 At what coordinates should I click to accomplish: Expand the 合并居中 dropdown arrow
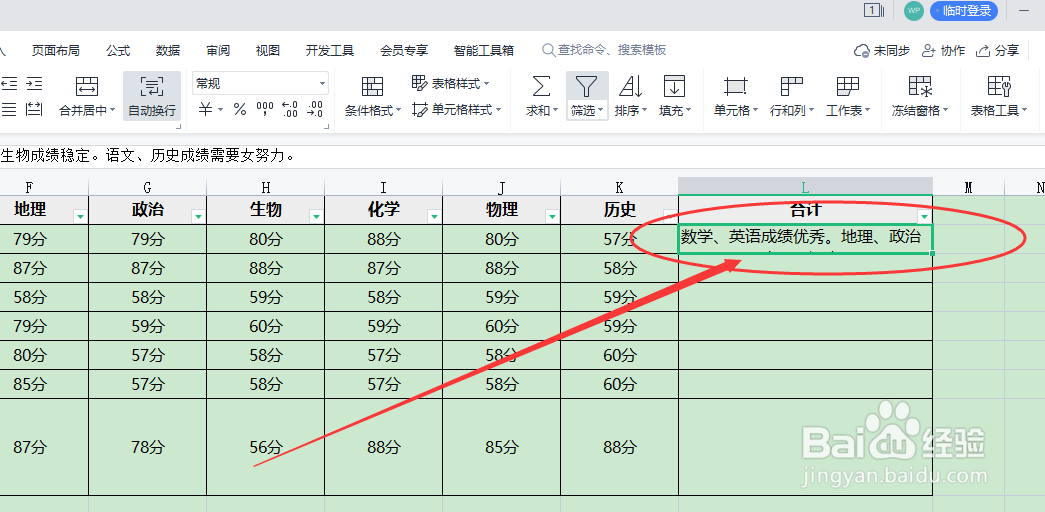pos(113,111)
